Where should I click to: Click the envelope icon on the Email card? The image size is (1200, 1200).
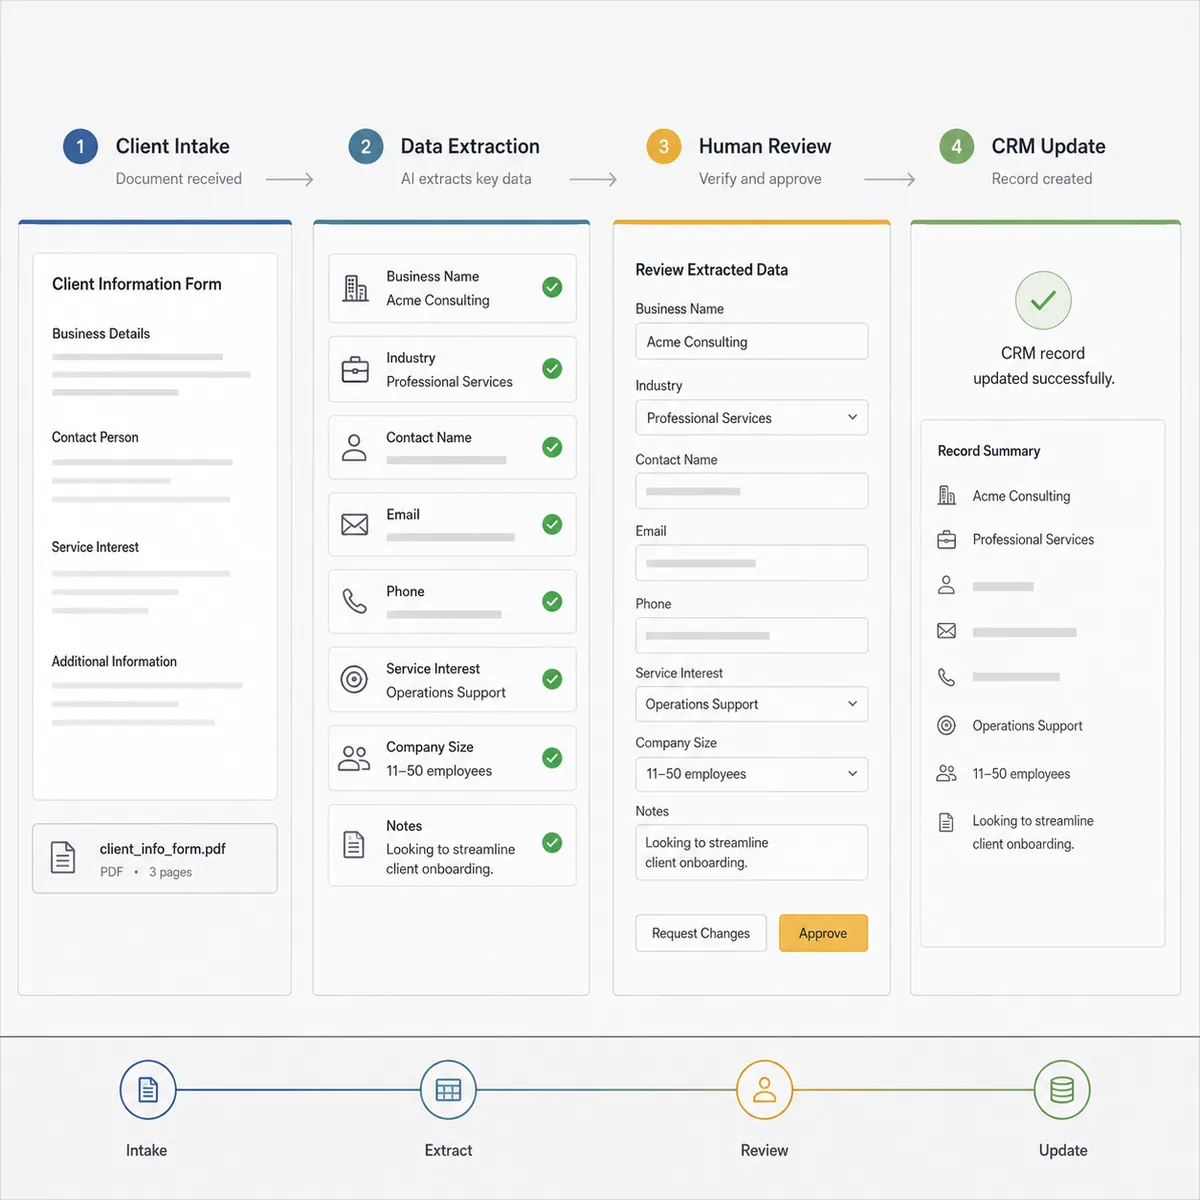355,524
